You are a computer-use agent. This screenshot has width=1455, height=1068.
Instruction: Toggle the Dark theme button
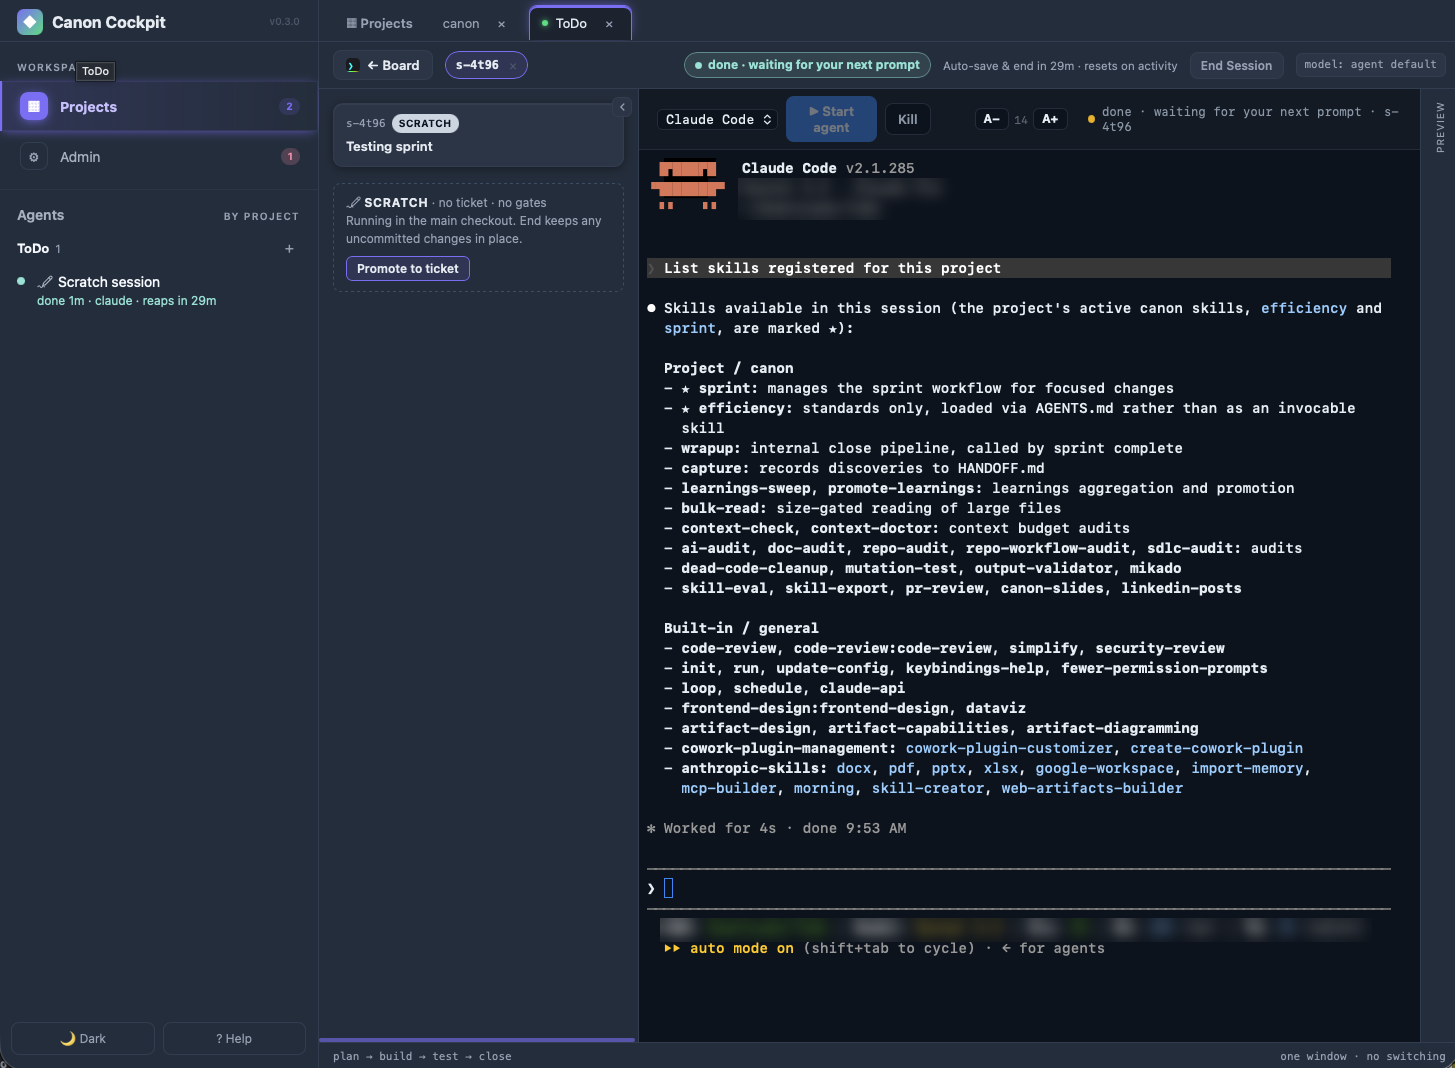tap(83, 1038)
